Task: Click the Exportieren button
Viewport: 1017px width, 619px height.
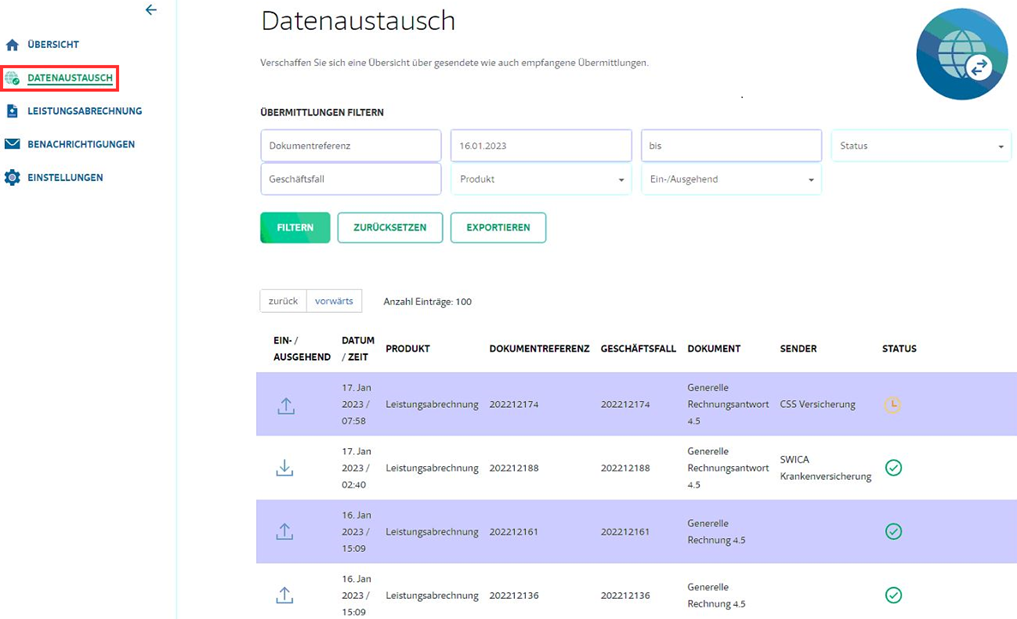Action: click(x=498, y=228)
